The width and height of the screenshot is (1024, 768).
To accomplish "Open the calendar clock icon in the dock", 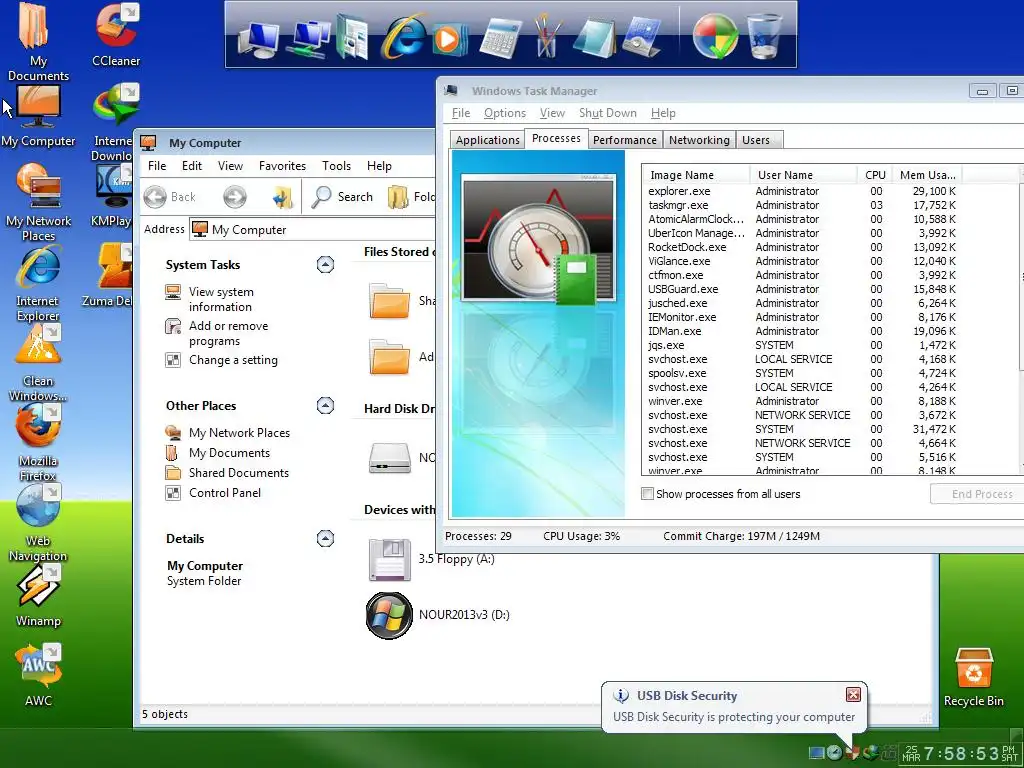I will coord(643,38).
